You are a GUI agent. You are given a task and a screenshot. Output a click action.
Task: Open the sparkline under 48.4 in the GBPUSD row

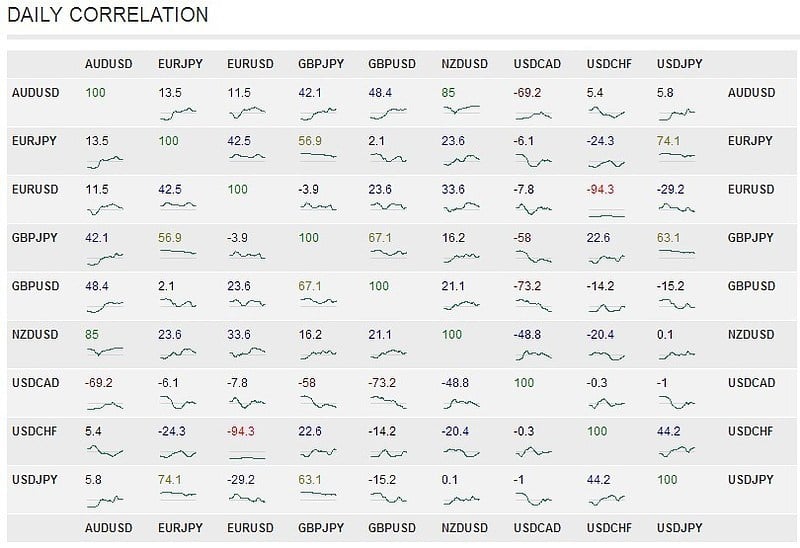(x=104, y=303)
